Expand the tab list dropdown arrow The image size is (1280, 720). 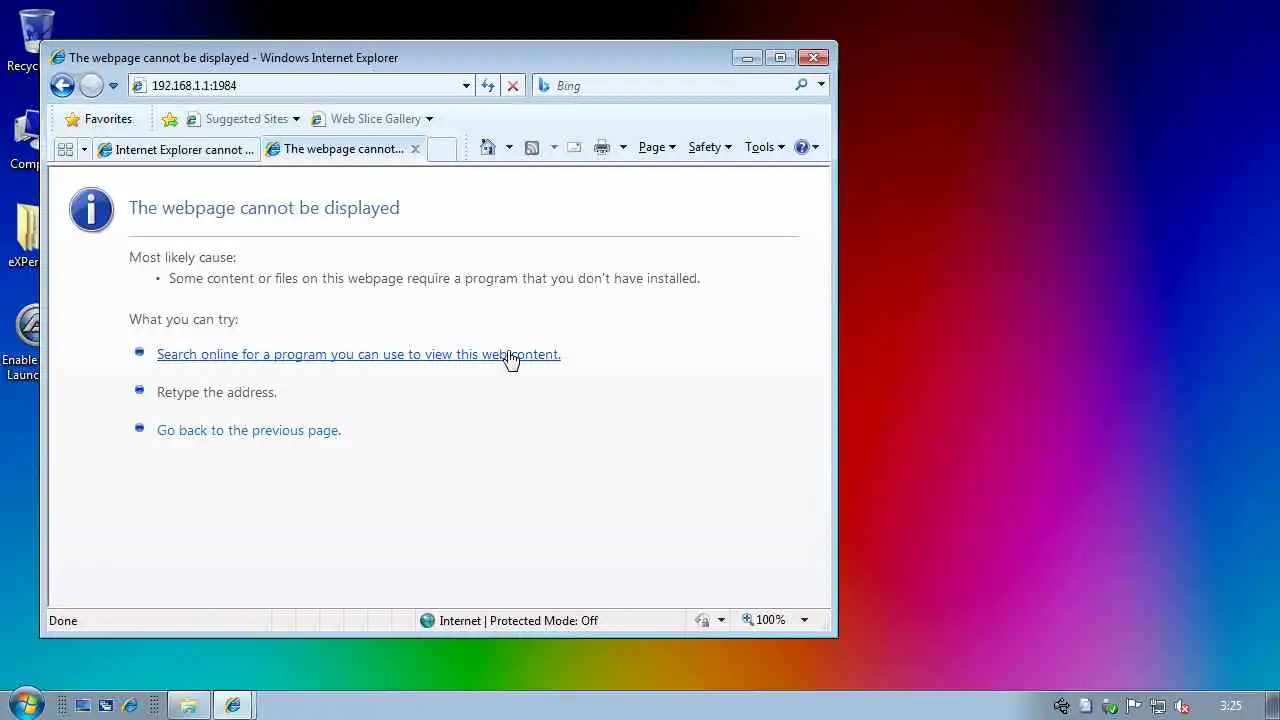(84, 149)
